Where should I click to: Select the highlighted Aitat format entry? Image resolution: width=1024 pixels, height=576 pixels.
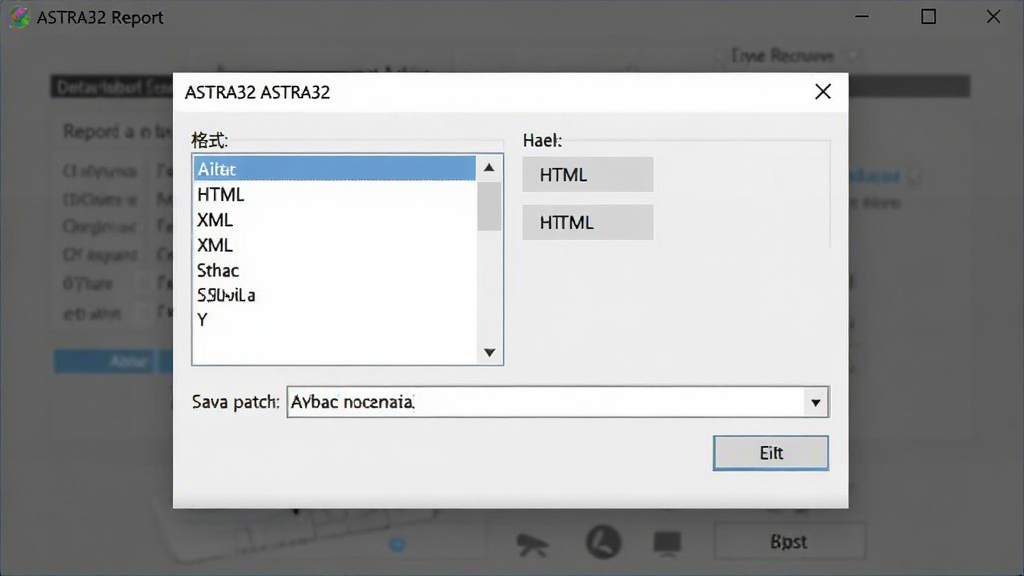[335, 169]
